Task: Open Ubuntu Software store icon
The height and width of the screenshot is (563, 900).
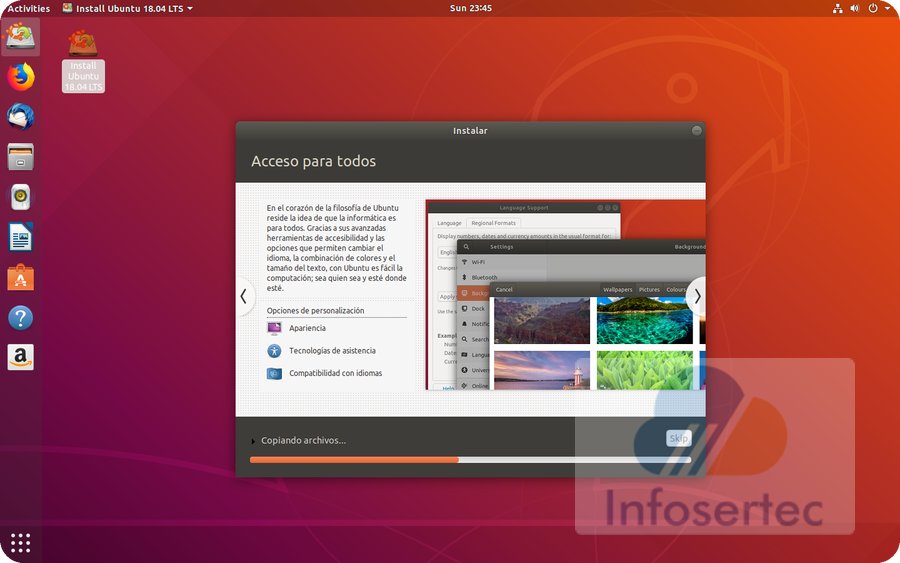Action: point(21,277)
